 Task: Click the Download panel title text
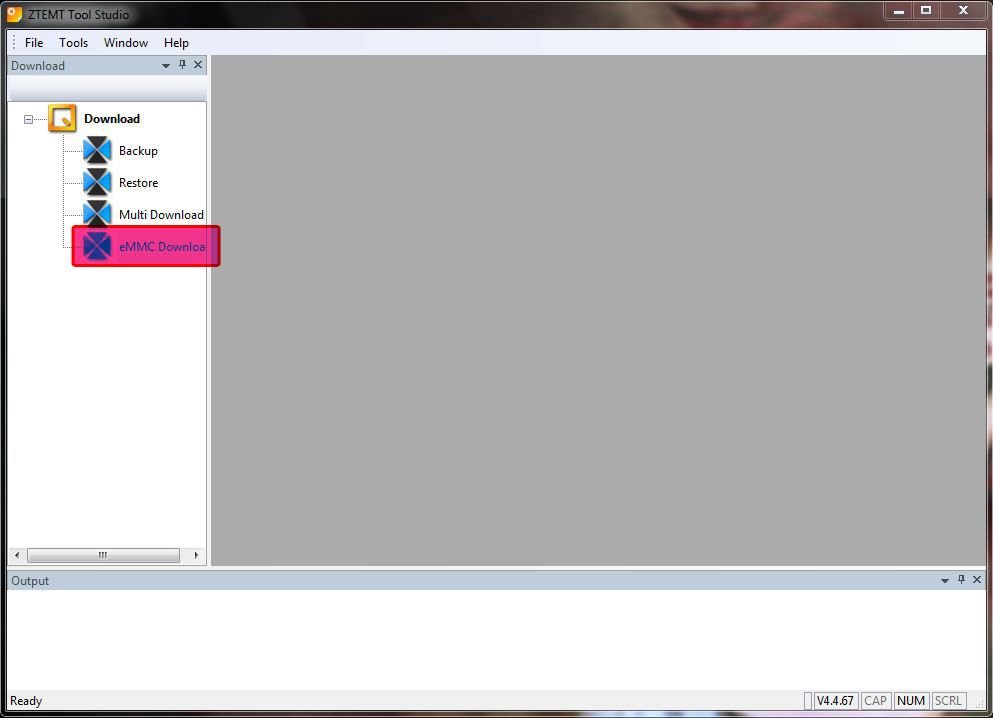point(38,66)
